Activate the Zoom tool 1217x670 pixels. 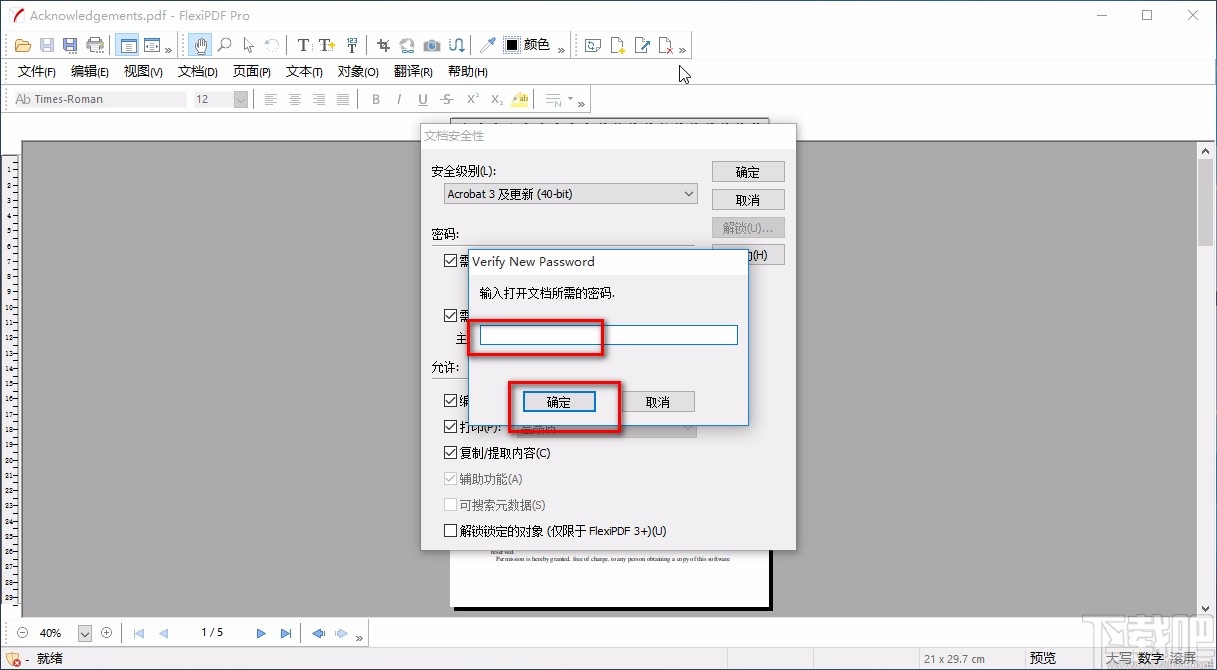[225, 44]
